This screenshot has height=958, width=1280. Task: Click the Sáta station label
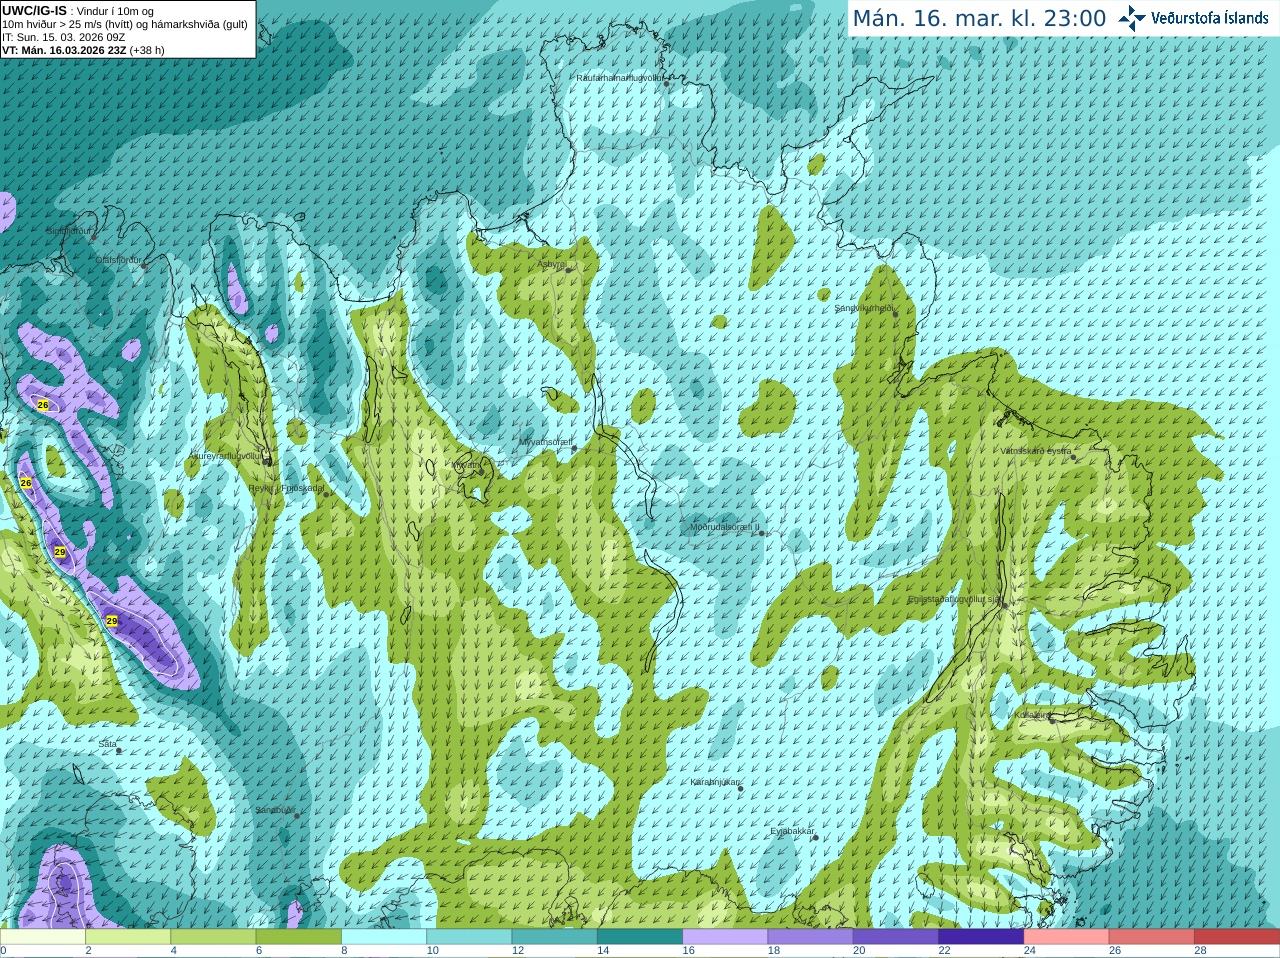pos(108,744)
